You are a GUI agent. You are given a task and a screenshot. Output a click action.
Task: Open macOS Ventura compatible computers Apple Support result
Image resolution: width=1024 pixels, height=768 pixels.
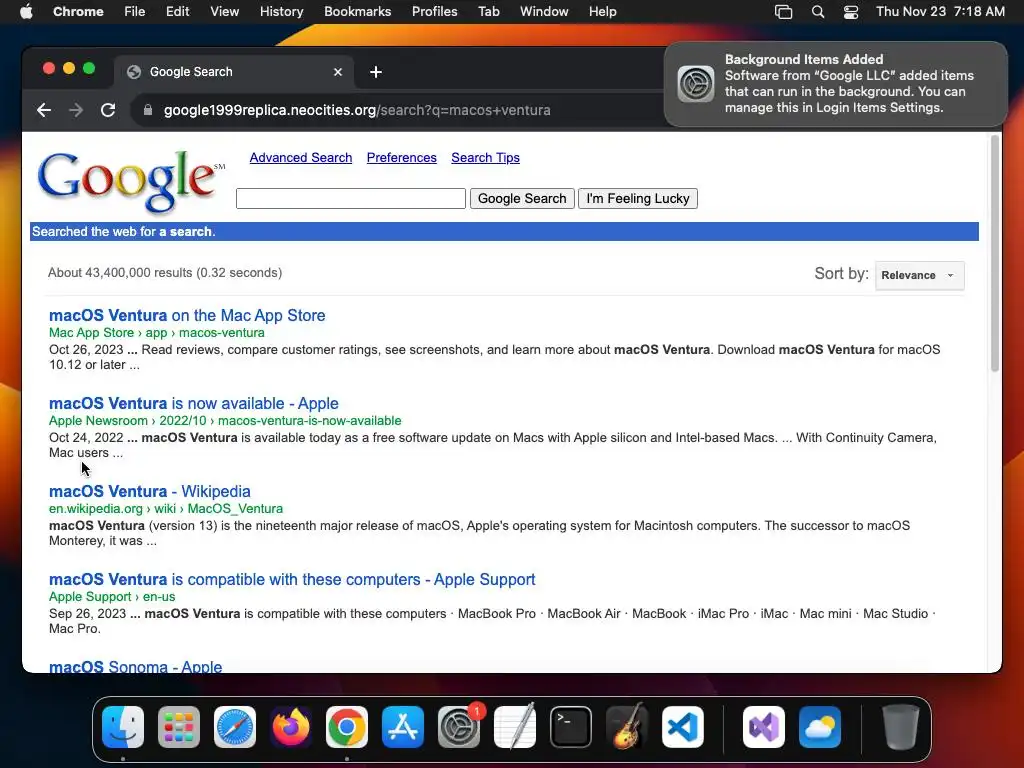click(292, 579)
